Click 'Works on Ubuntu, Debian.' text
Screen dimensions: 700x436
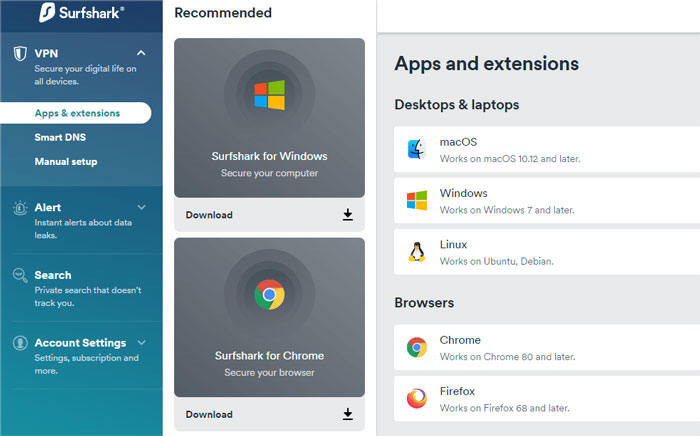496,262
